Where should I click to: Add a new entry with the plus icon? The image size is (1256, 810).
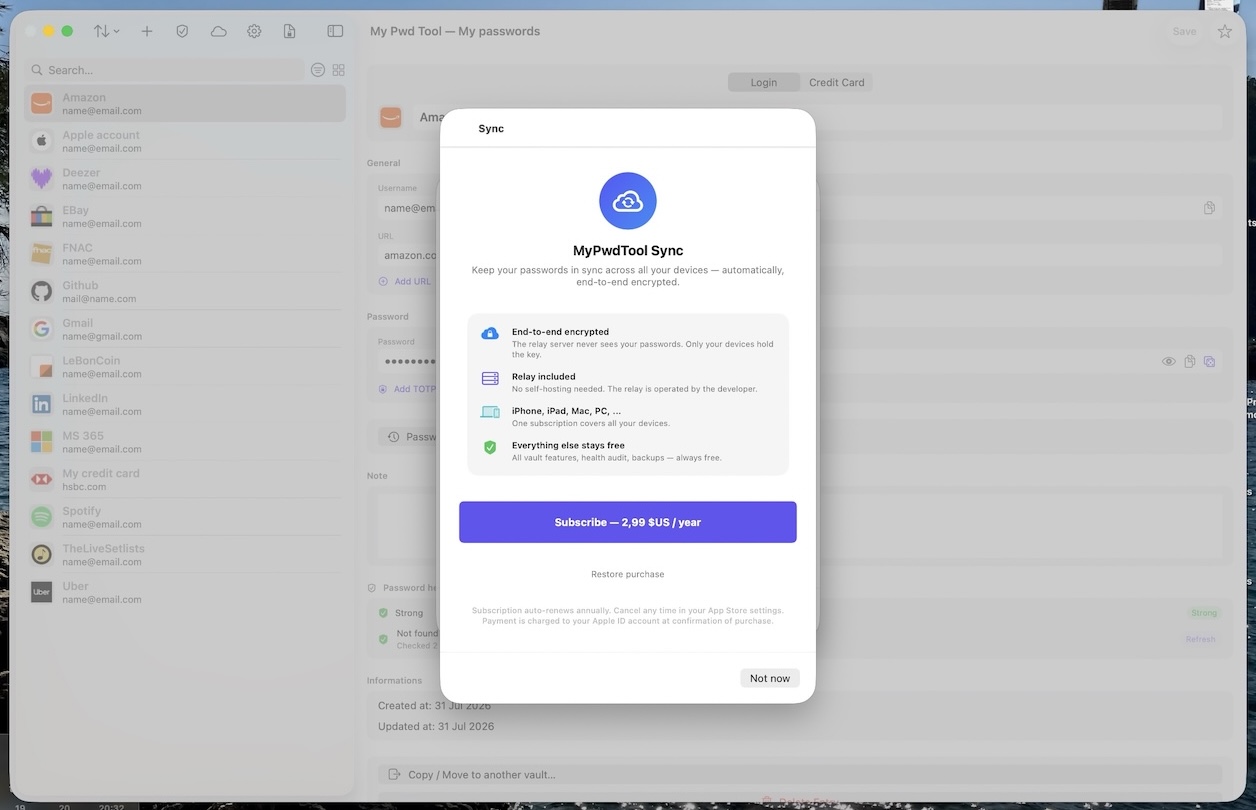point(147,31)
